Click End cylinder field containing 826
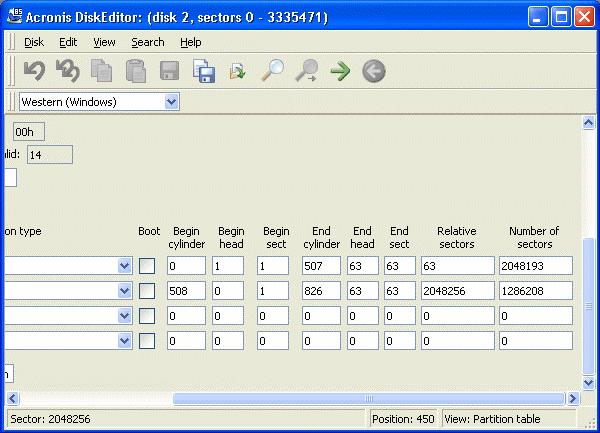This screenshot has height=433, width=600. [x=321, y=291]
